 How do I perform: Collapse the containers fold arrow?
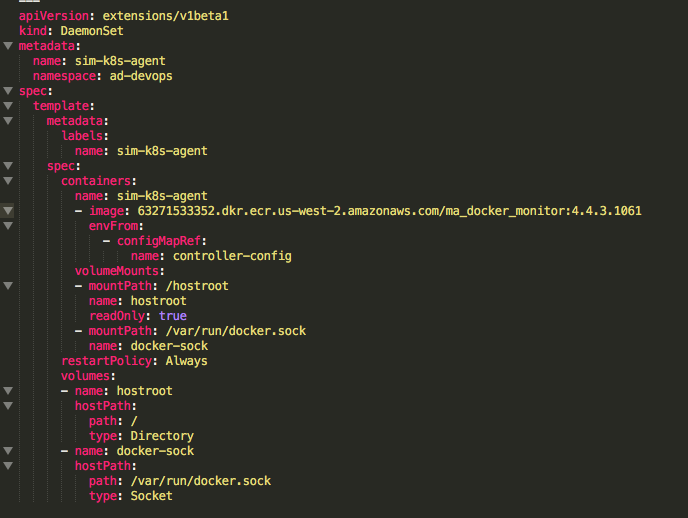tap(8, 181)
